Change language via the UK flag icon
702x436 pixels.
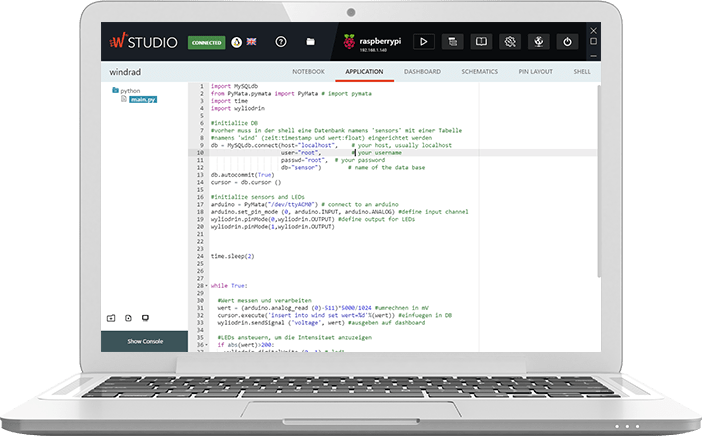[x=252, y=42]
